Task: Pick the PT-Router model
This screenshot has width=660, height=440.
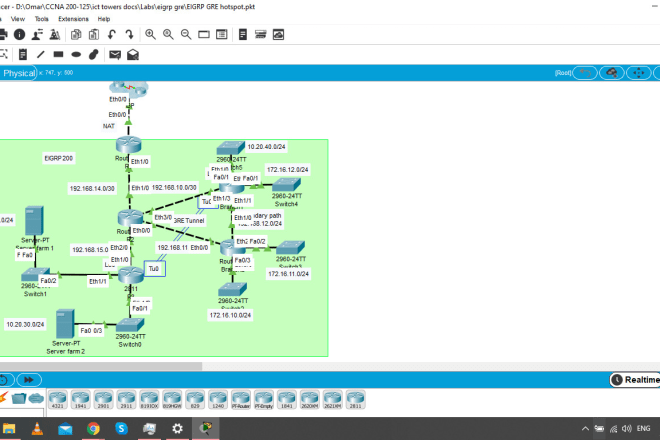Action: (x=241, y=400)
